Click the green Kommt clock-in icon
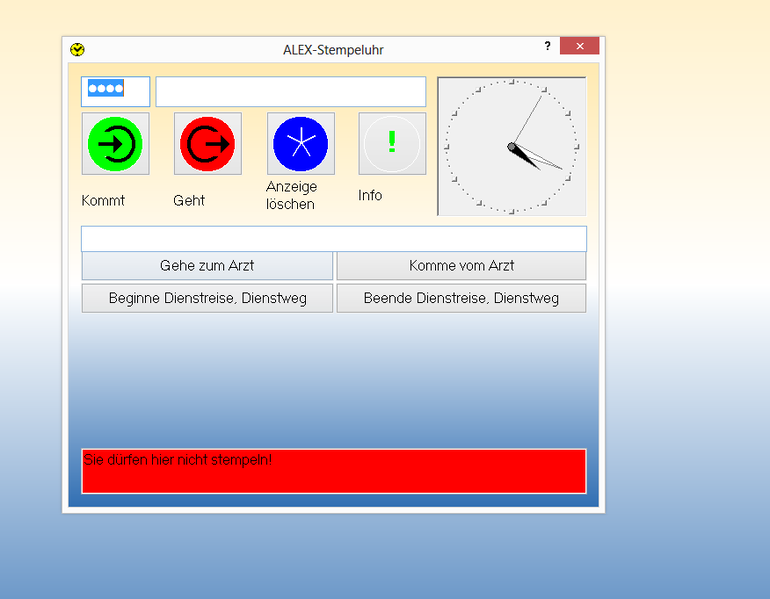Screen dimensions: 770x599 pos(115,144)
